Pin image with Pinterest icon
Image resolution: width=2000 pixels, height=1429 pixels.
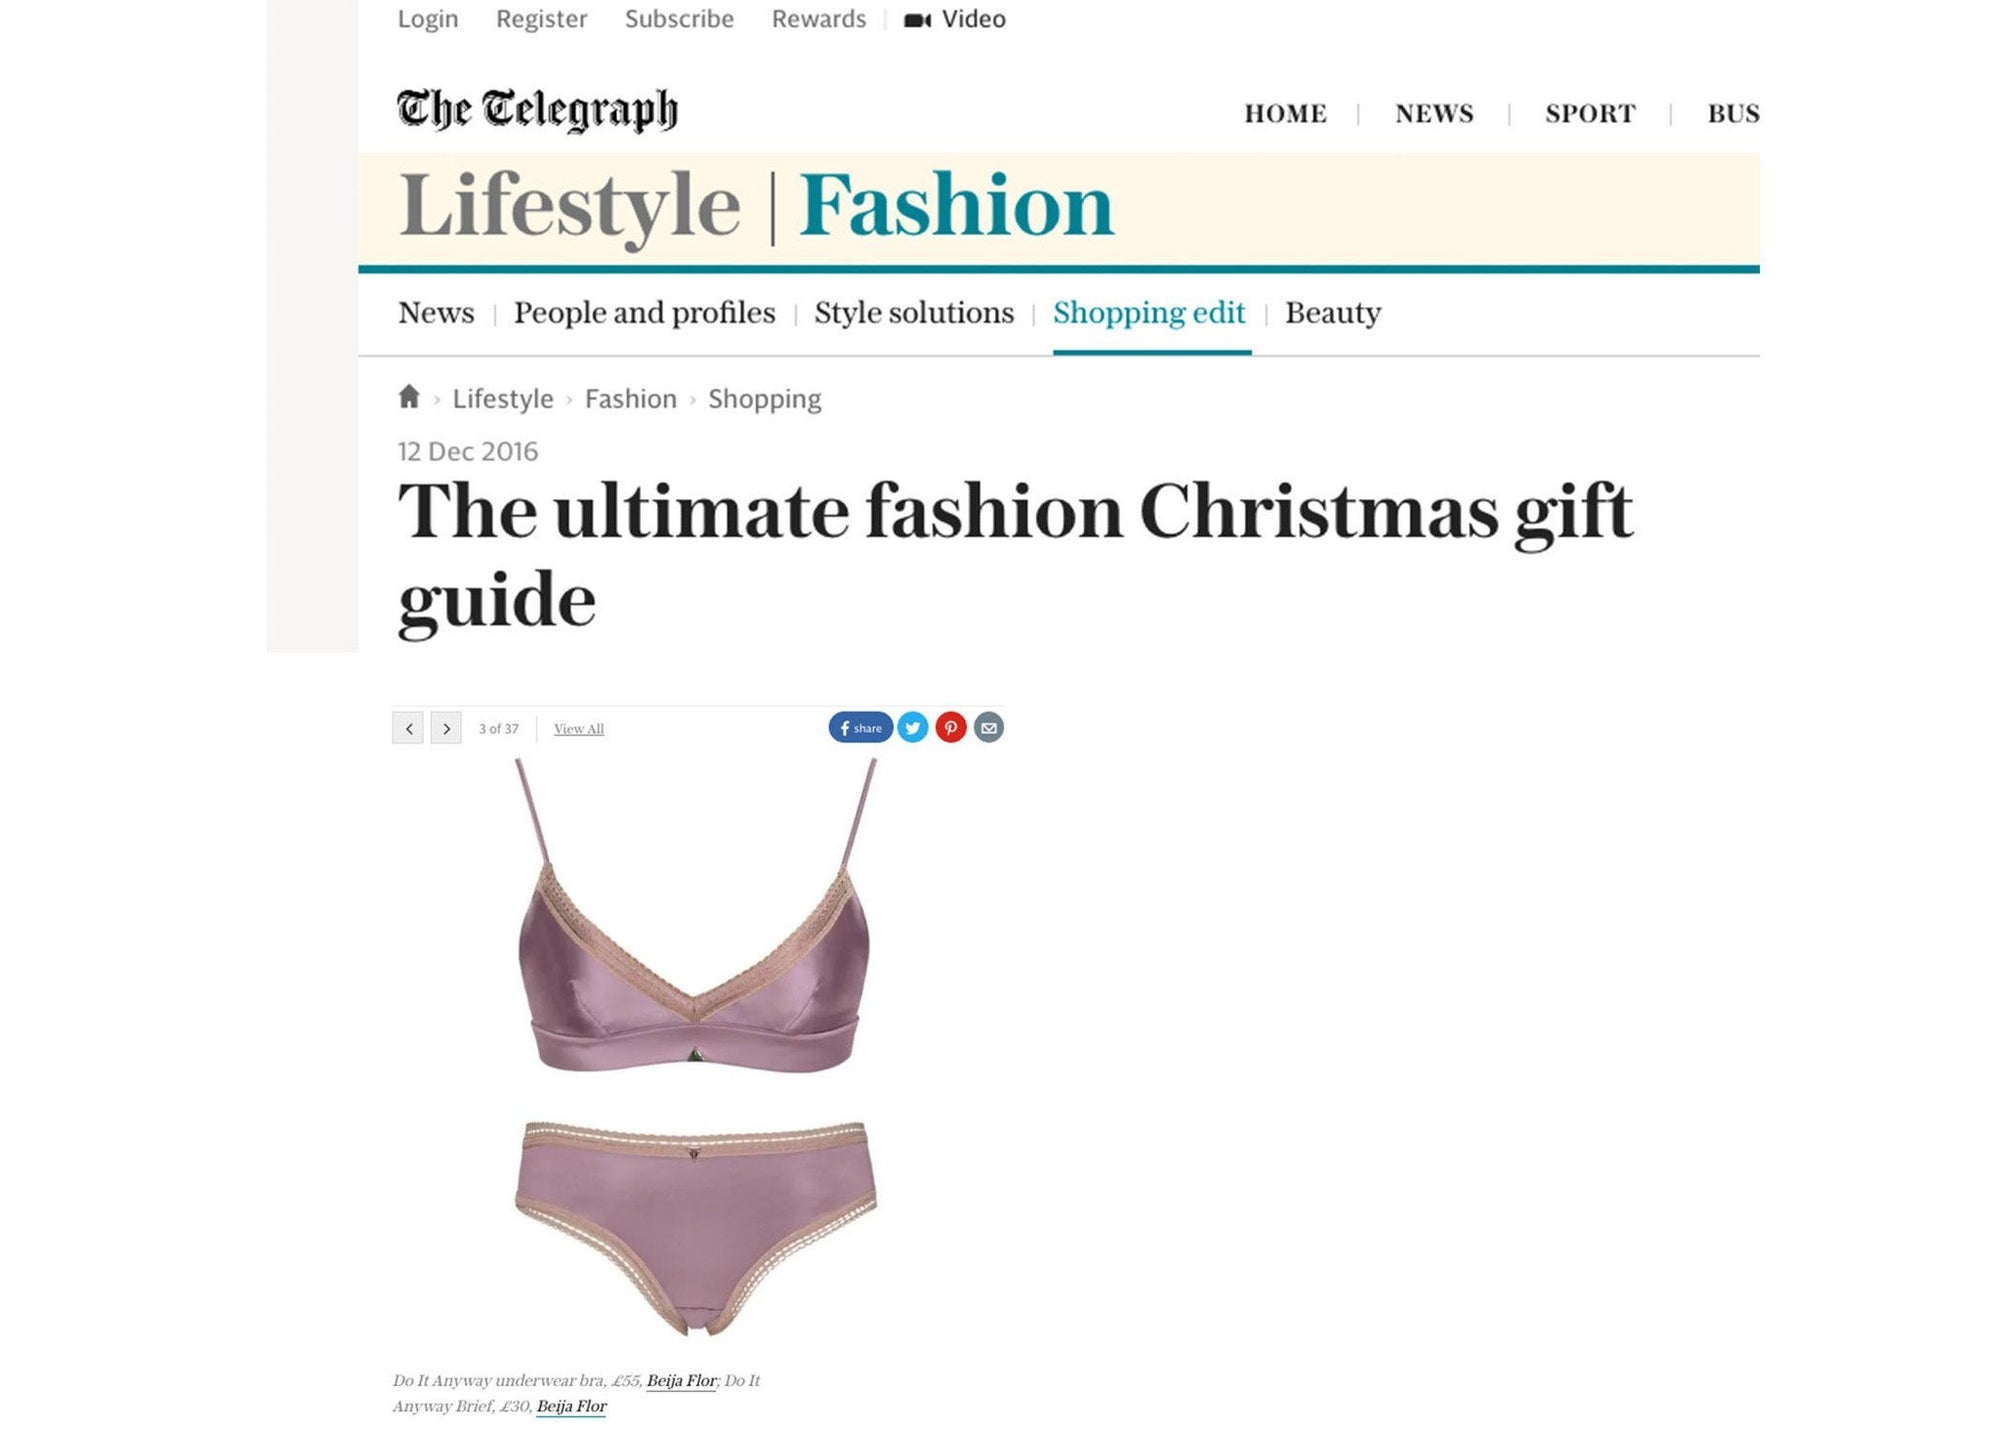coord(951,727)
